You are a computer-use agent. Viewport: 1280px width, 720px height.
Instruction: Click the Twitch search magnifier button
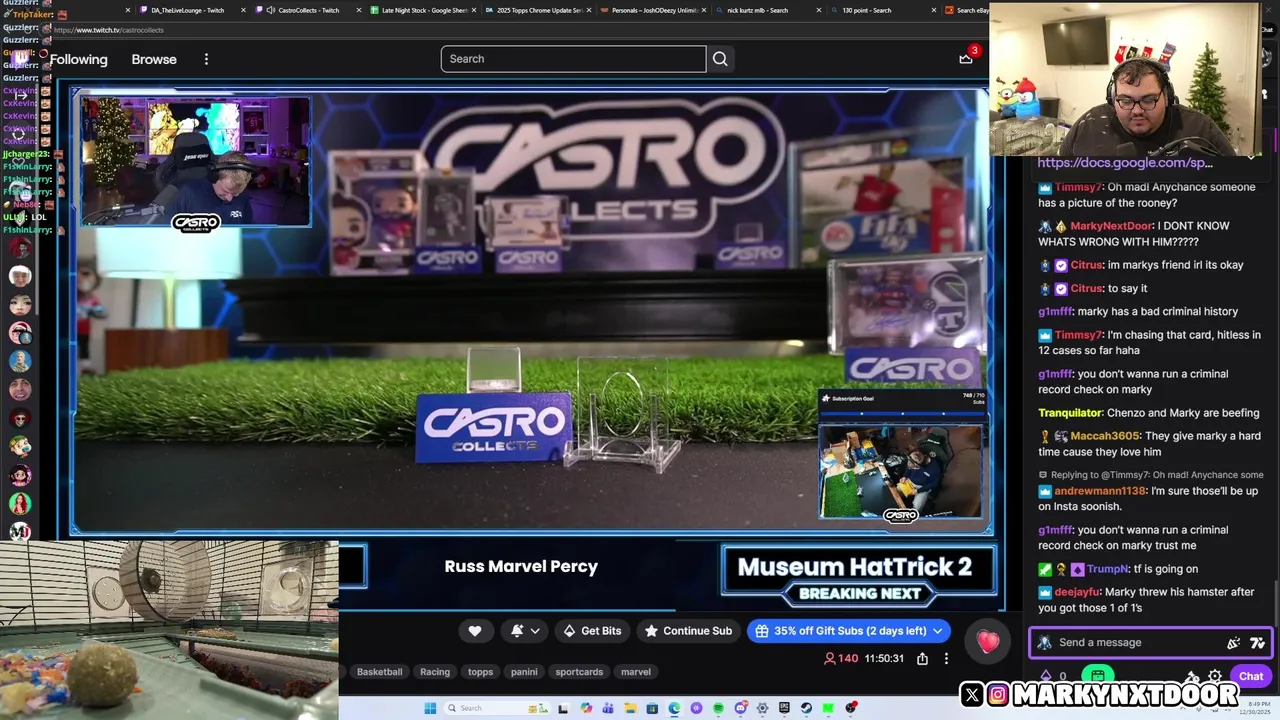coord(720,59)
